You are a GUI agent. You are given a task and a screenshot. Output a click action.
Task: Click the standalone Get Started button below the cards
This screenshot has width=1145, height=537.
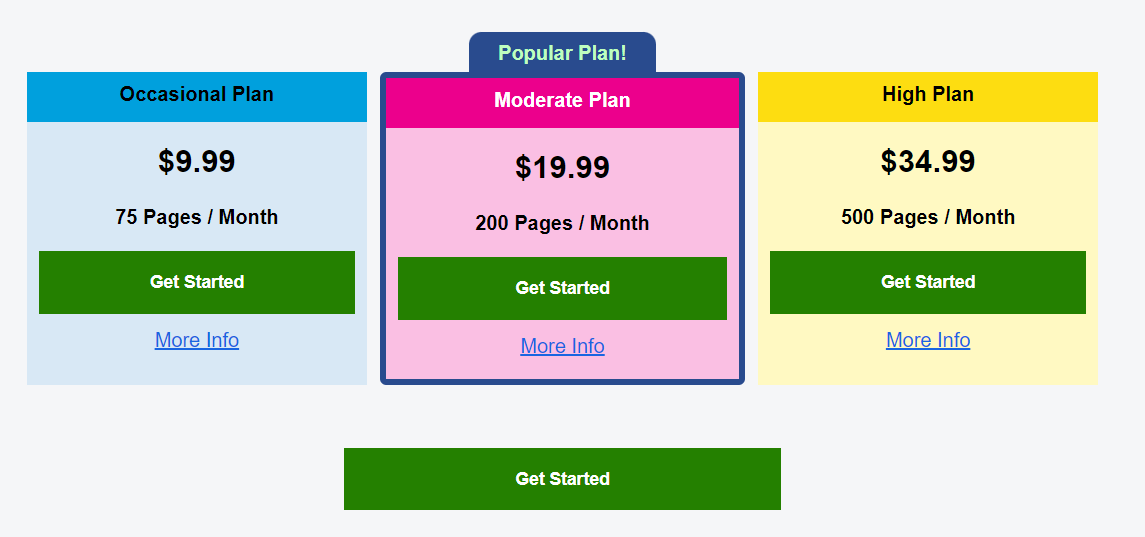pos(562,479)
